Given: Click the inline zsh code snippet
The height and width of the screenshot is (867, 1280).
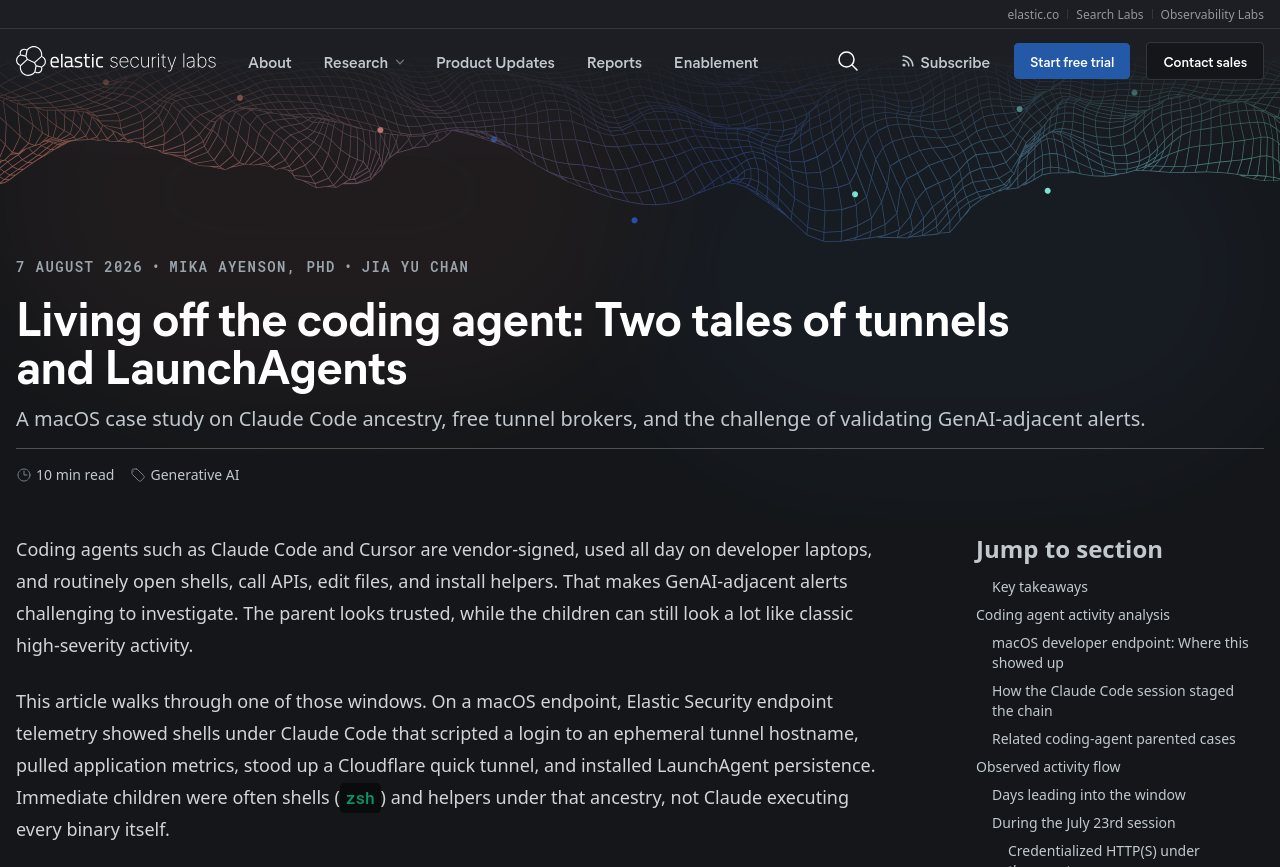Looking at the screenshot, I should point(360,798).
